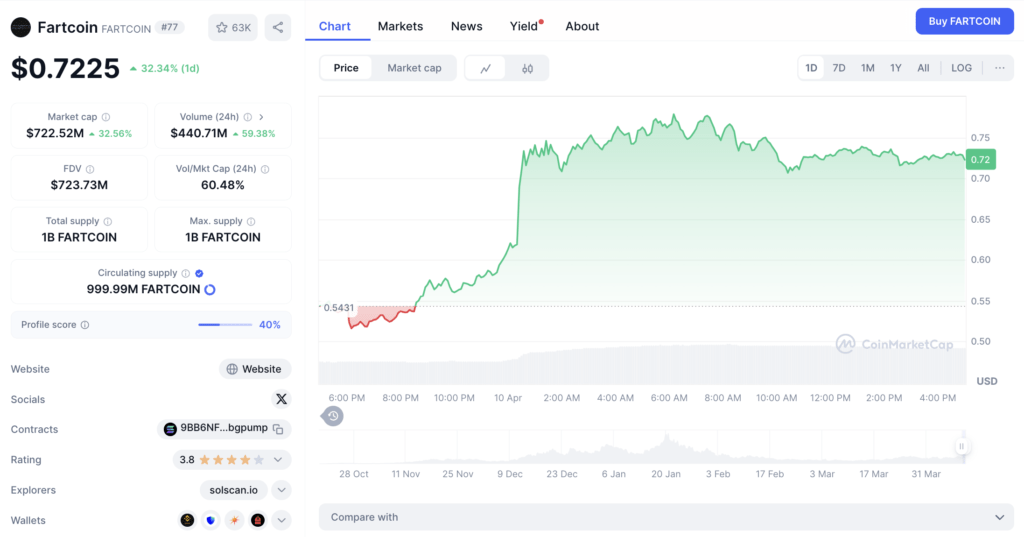Screen dimensions: 1024x537
Task: Open Circulating supply info icon
Action: point(185,273)
